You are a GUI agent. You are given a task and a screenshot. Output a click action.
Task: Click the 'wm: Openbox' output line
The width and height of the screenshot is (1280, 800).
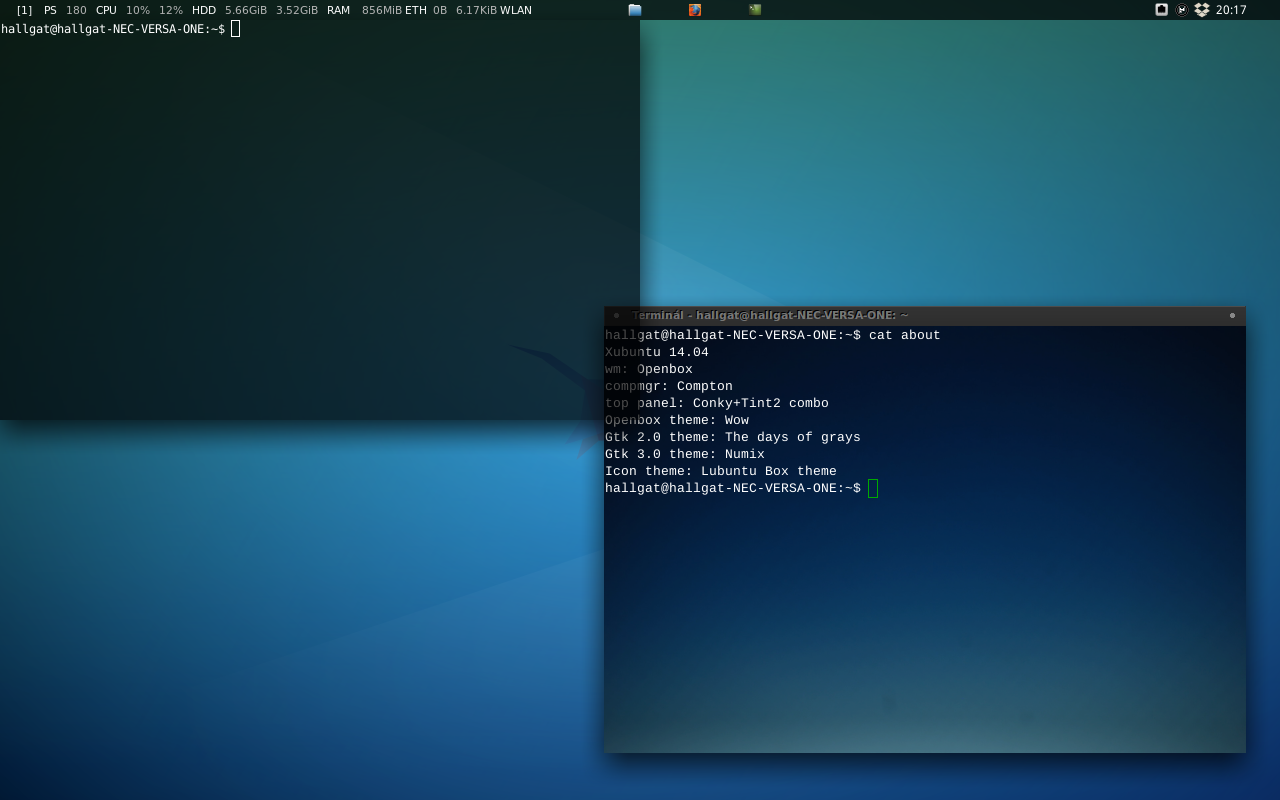(649, 369)
